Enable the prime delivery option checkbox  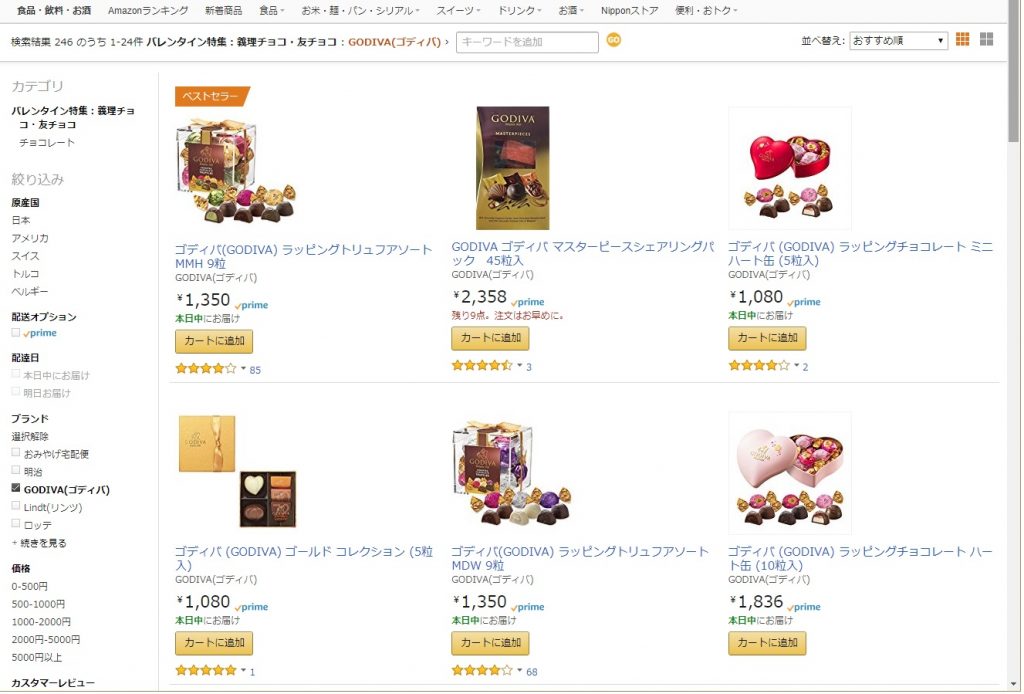point(16,332)
